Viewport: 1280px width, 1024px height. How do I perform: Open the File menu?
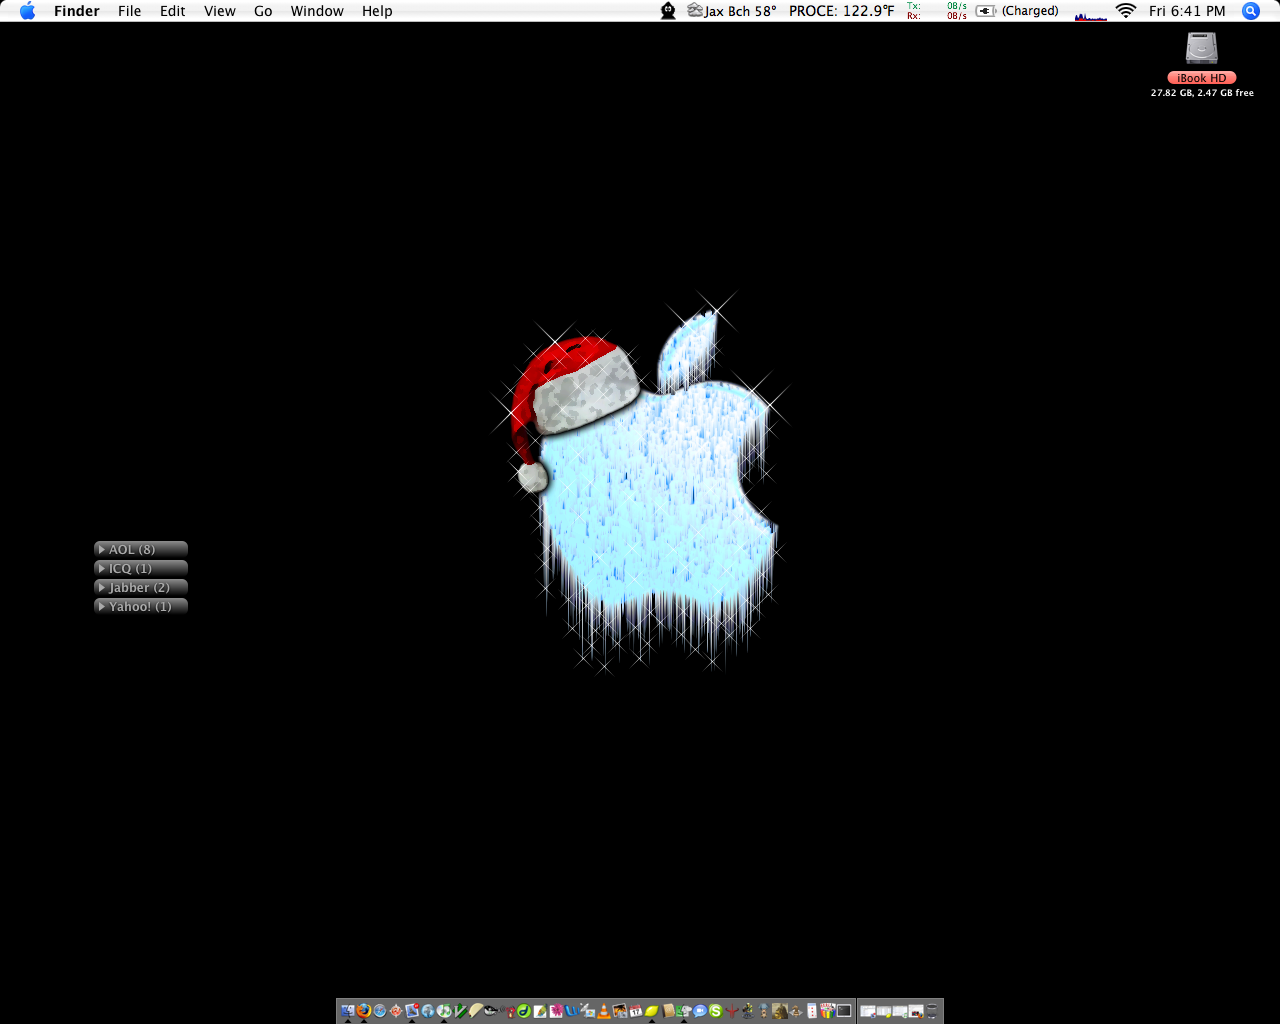(x=129, y=11)
